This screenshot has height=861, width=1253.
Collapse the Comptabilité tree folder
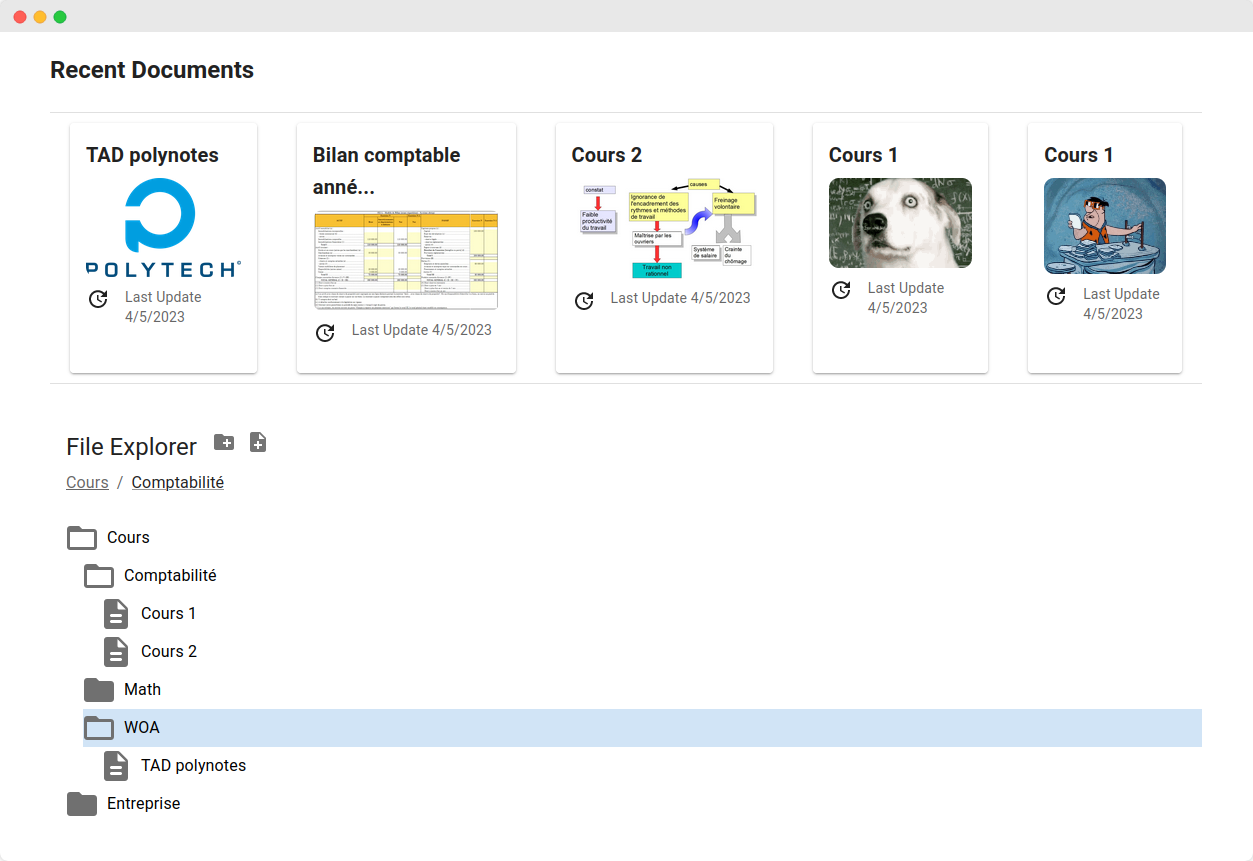point(642,576)
